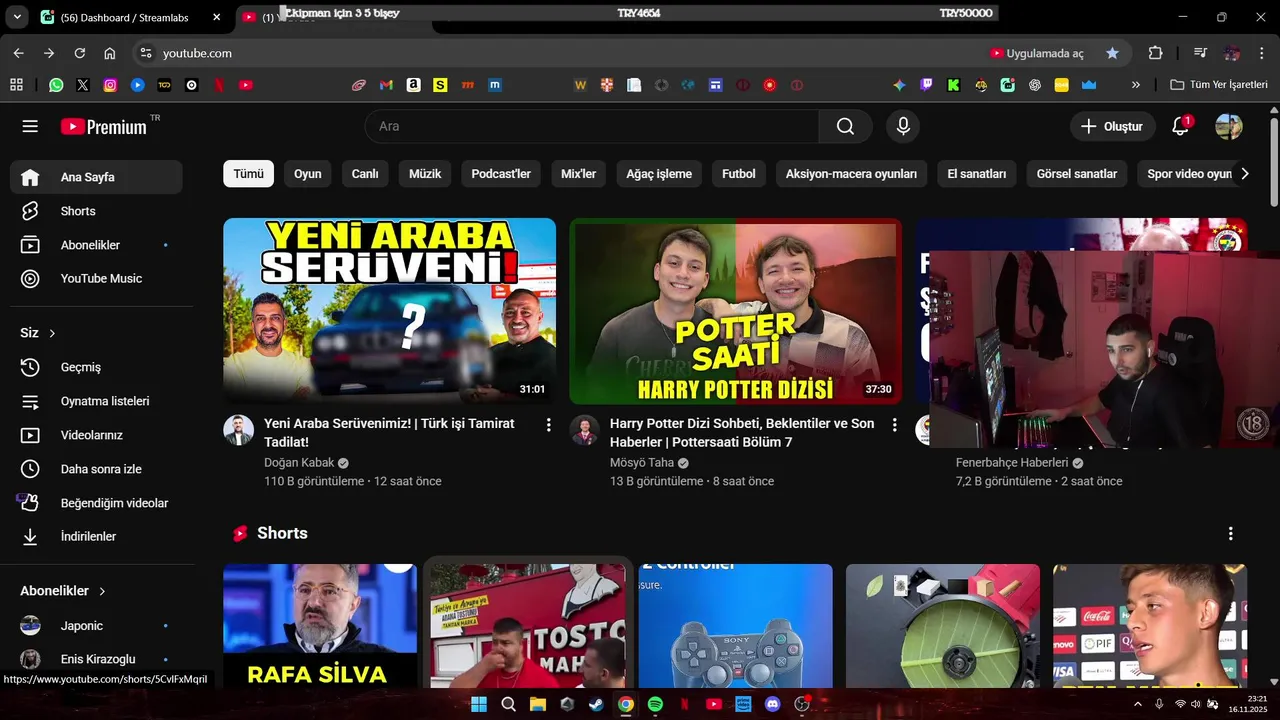Click the Oluştur create button
This screenshot has height=720, width=1280.
tap(1111, 126)
